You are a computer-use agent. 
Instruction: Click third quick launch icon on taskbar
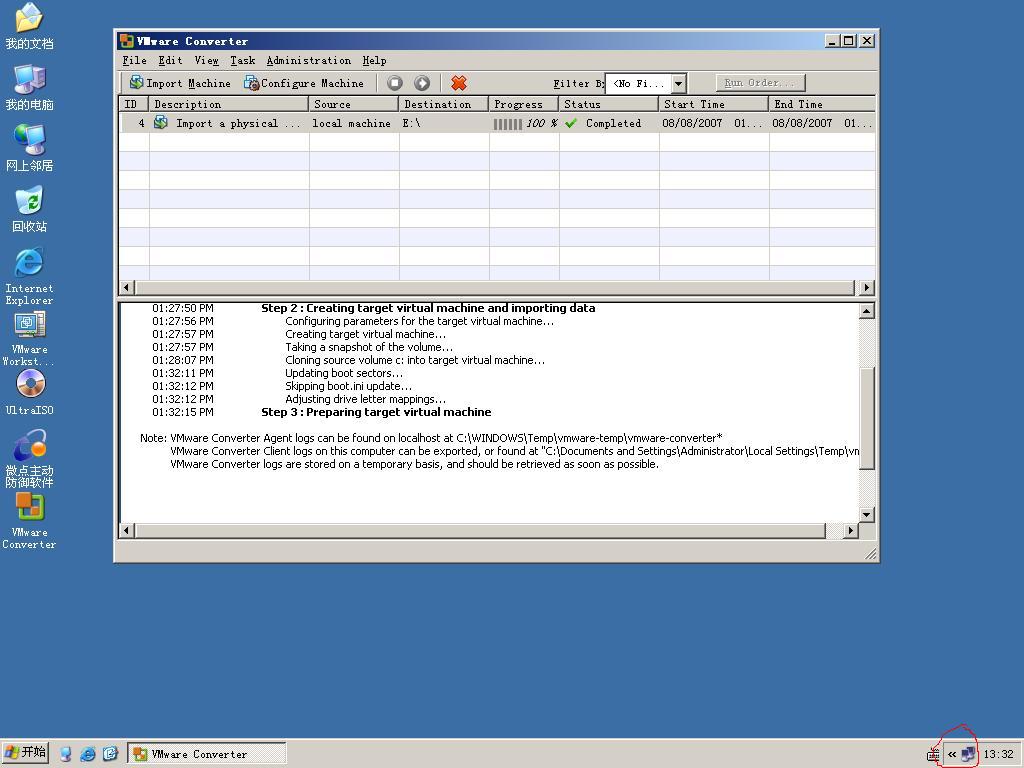(x=110, y=754)
